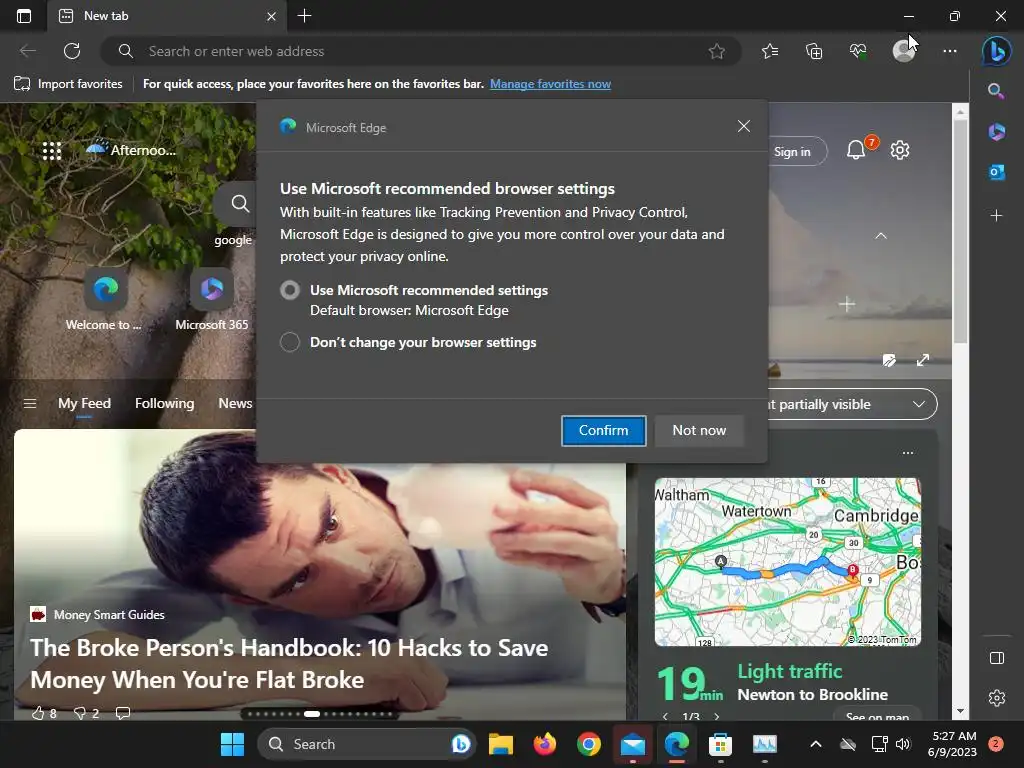Select Don't change your browser settings
Image resolution: width=1024 pixels, height=768 pixels.
tap(290, 342)
